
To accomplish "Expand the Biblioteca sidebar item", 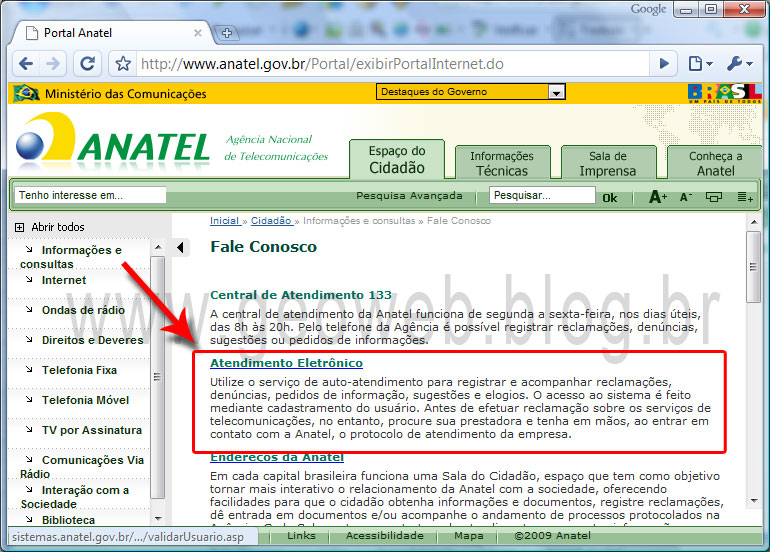I will coord(68,520).
